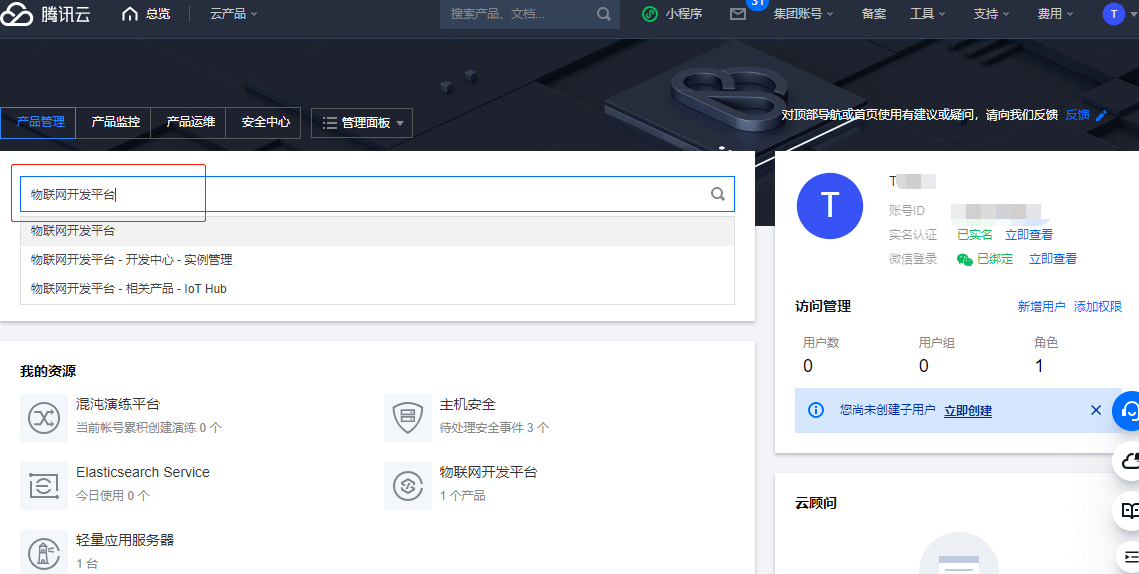Expand the 费用 menu
Viewport: 1139px width, 574px height.
[1055, 14]
